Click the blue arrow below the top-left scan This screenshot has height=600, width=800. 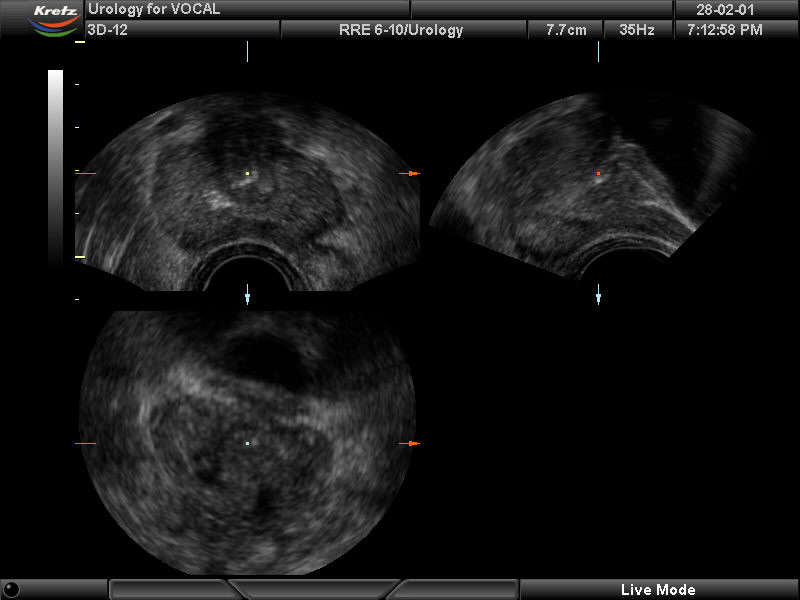(x=247, y=297)
